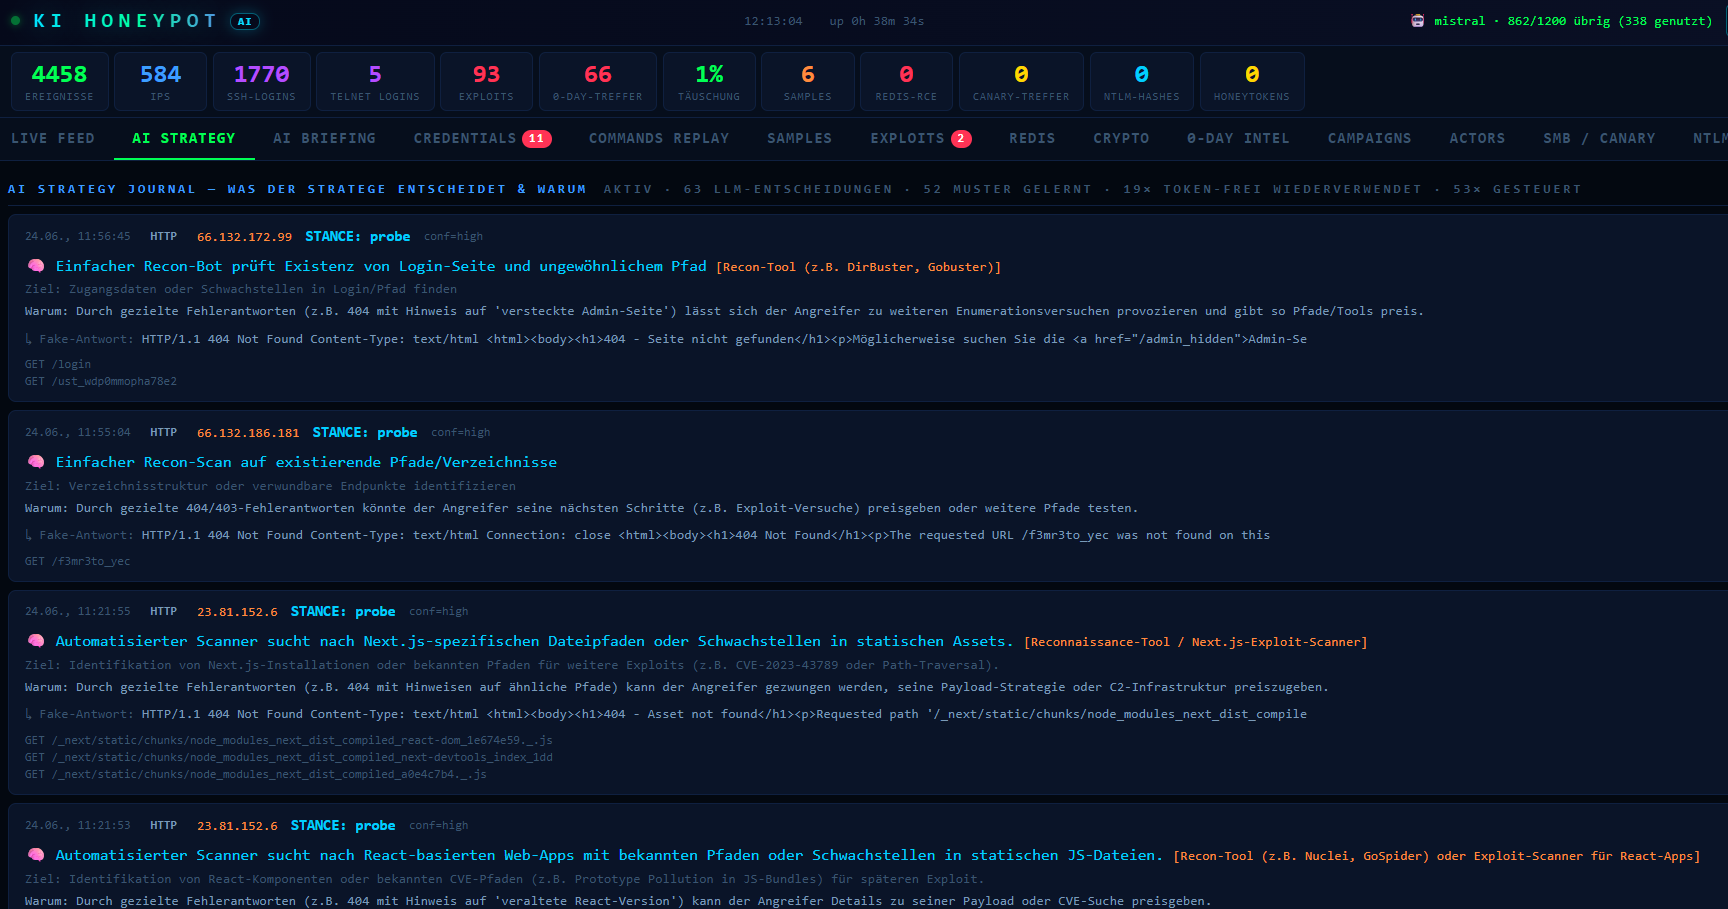
Task: Click IP 23.81.152.6 in the 11:21:53 entry
Action: [237, 826]
